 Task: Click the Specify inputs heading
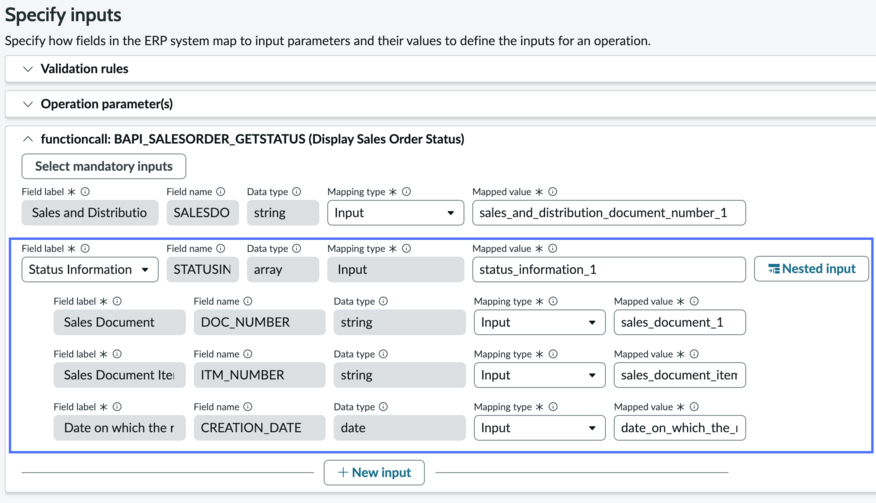coord(63,15)
